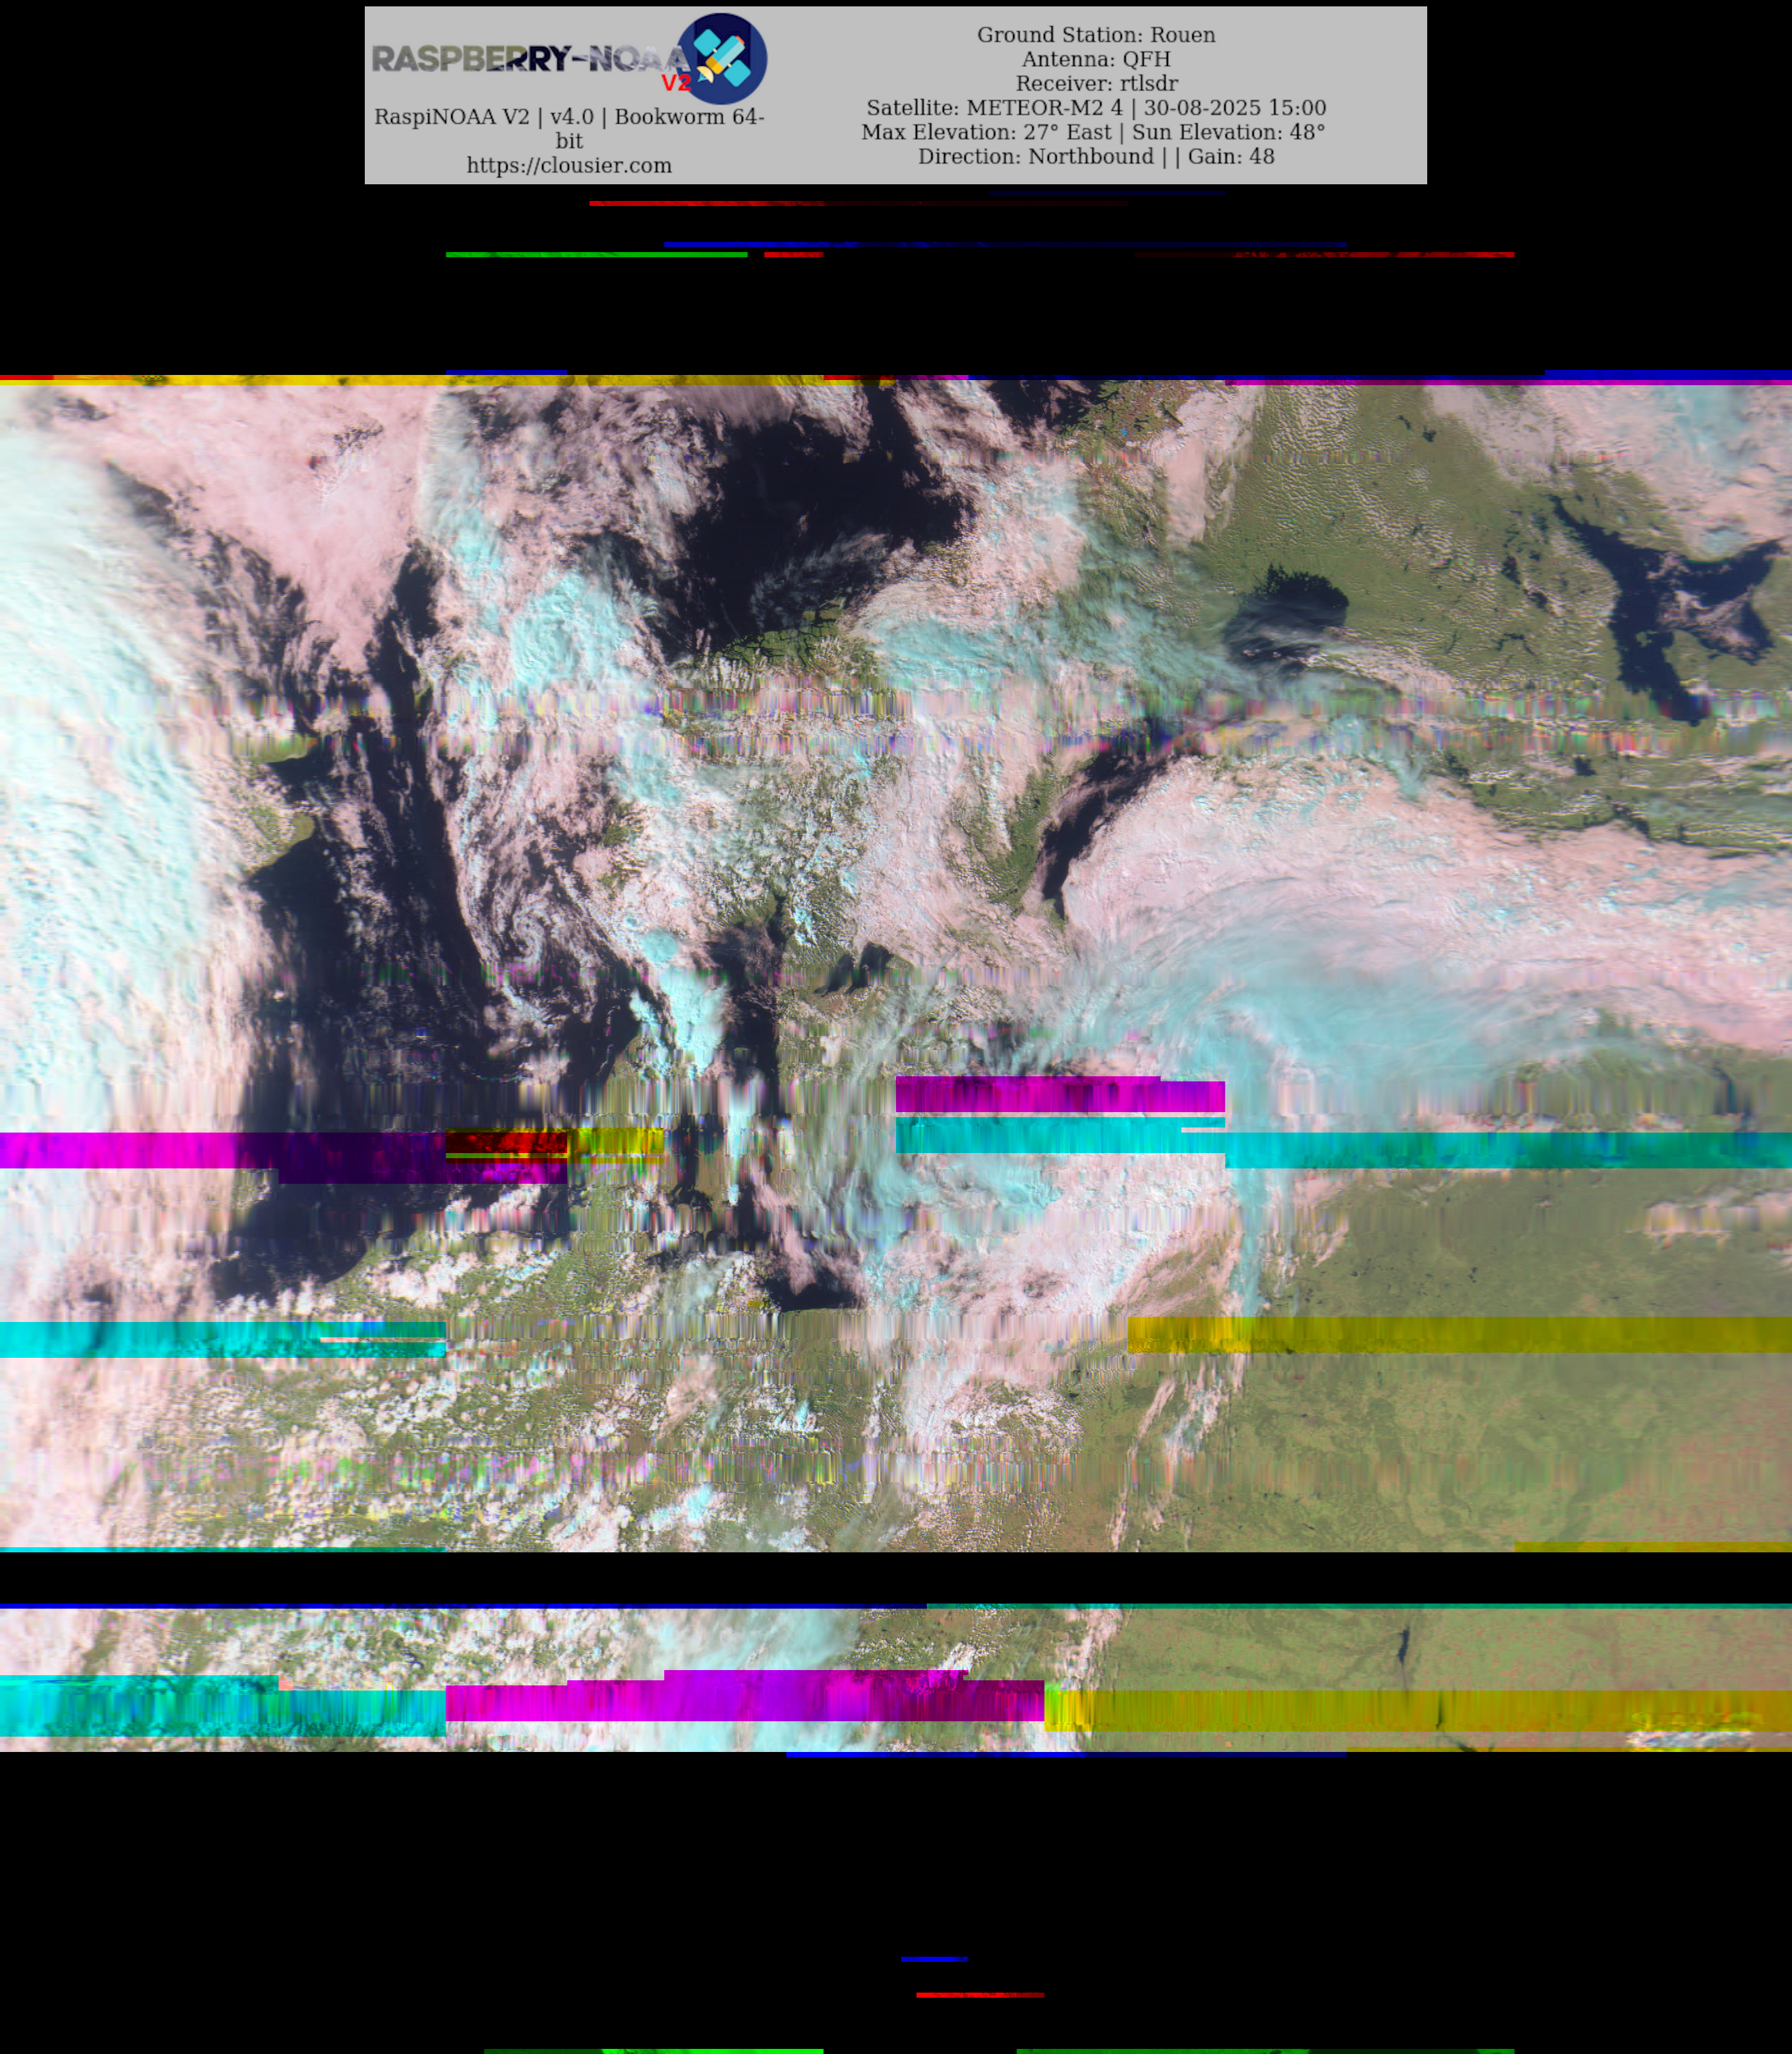This screenshot has height=2054, width=1792.
Task: Click the Ground Station: Rouen line
Action: [1096, 35]
